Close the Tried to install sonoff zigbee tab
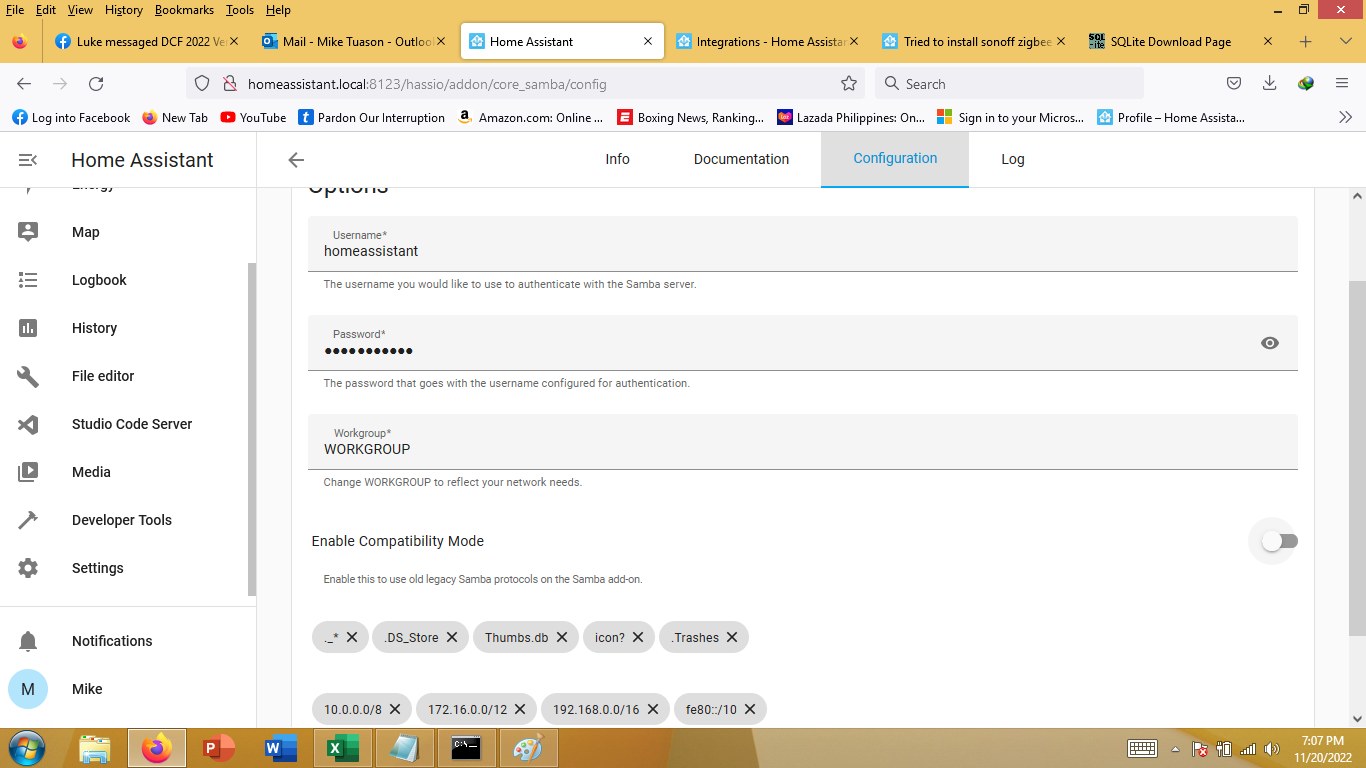The height and width of the screenshot is (768, 1366). click(x=1061, y=42)
